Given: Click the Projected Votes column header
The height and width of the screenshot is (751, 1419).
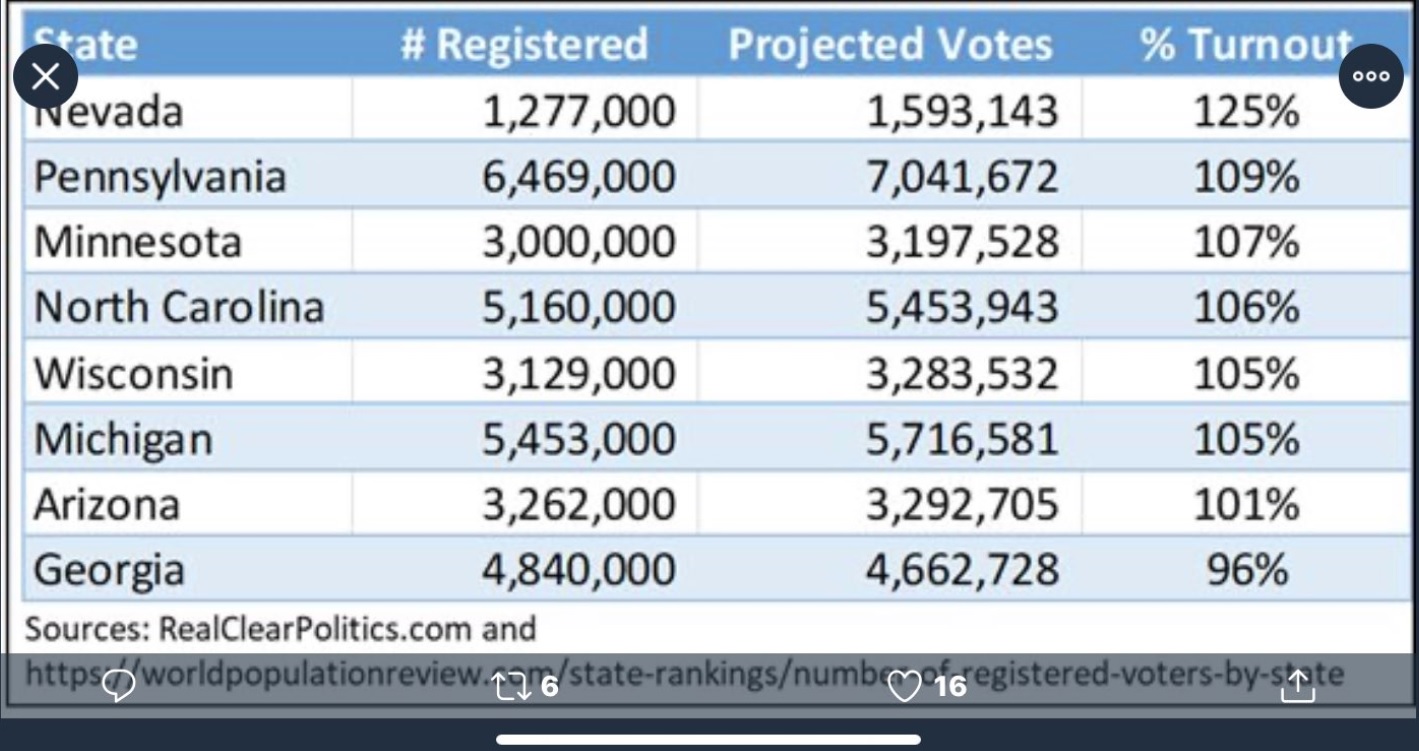Looking at the screenshot, I should [890, 45].
